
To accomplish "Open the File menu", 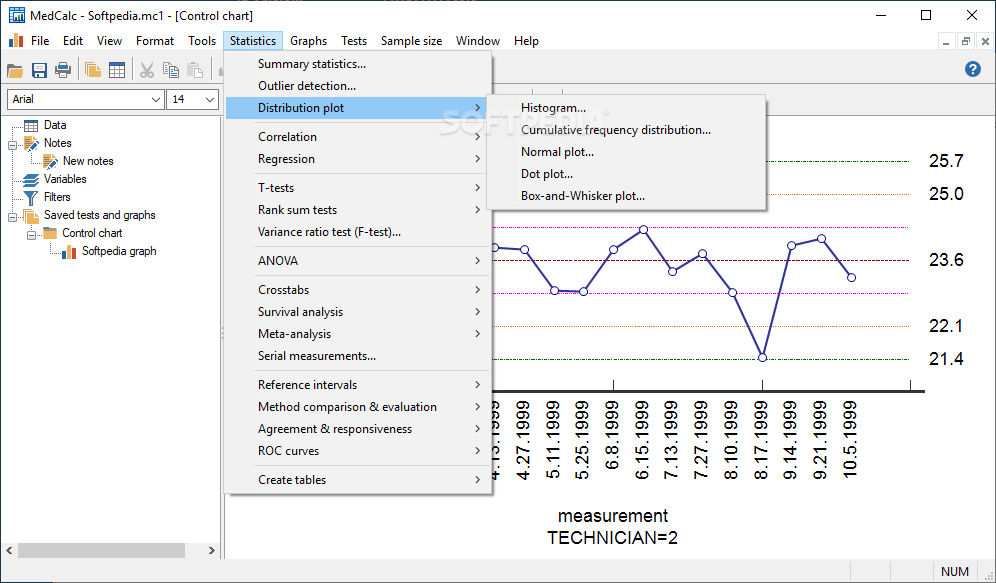I will coord(40,41).
